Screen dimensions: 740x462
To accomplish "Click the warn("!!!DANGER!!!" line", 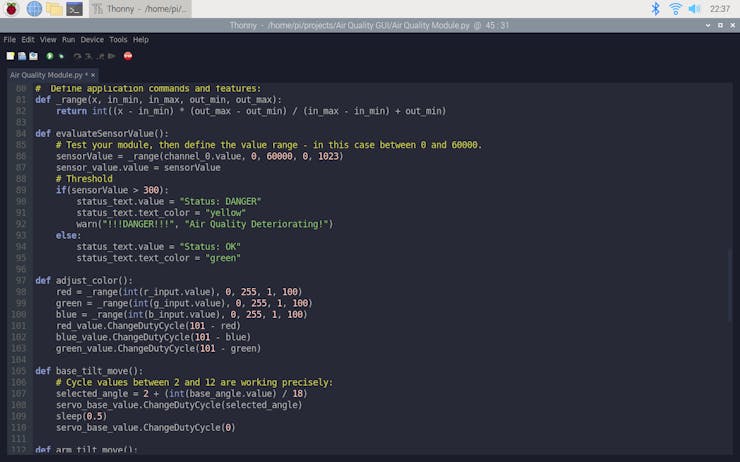I will point(205,224).
